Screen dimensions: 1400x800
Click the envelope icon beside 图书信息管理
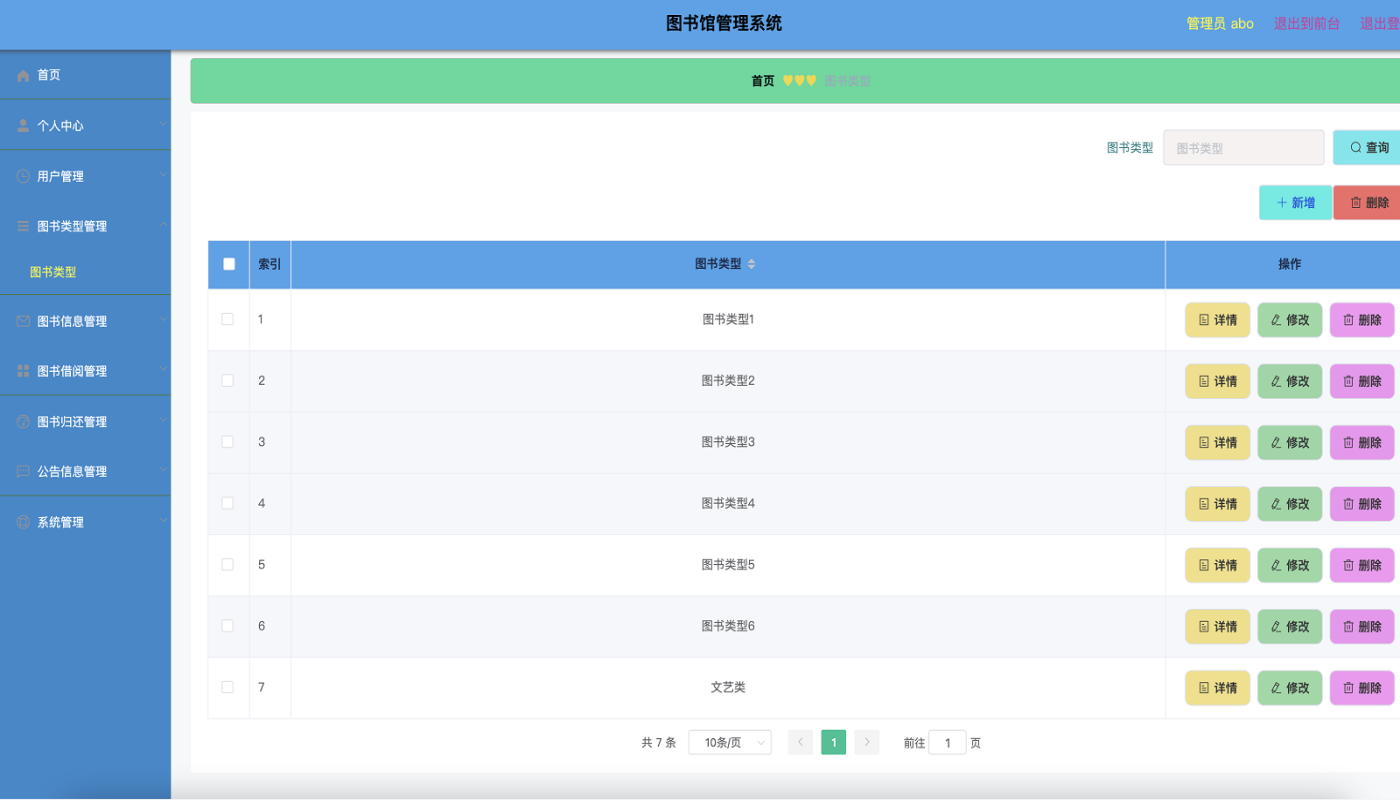24,321
